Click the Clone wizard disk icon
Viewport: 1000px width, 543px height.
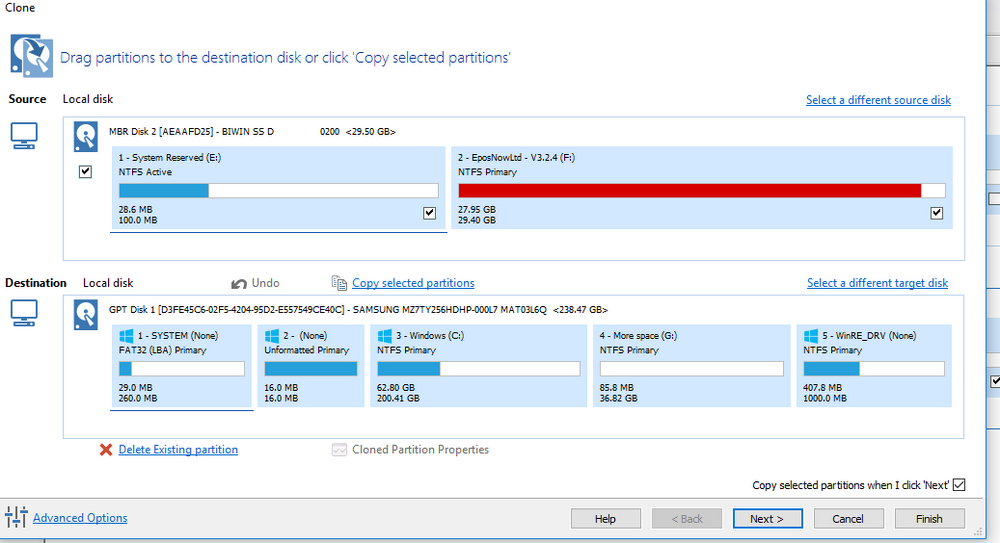(x=31, y=56)
